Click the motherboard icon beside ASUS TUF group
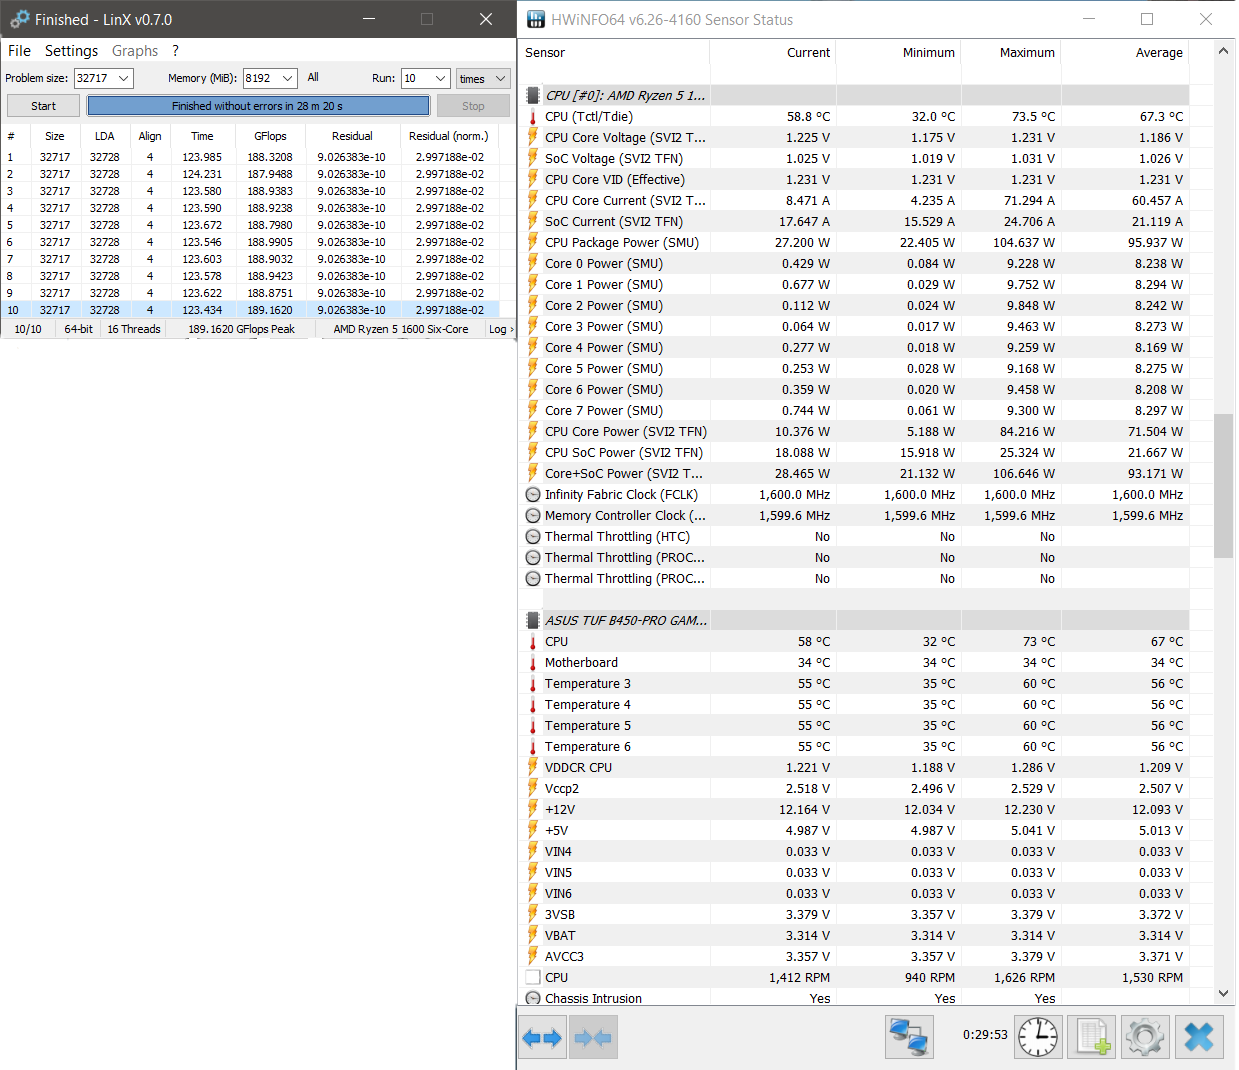 click(533, 621)
